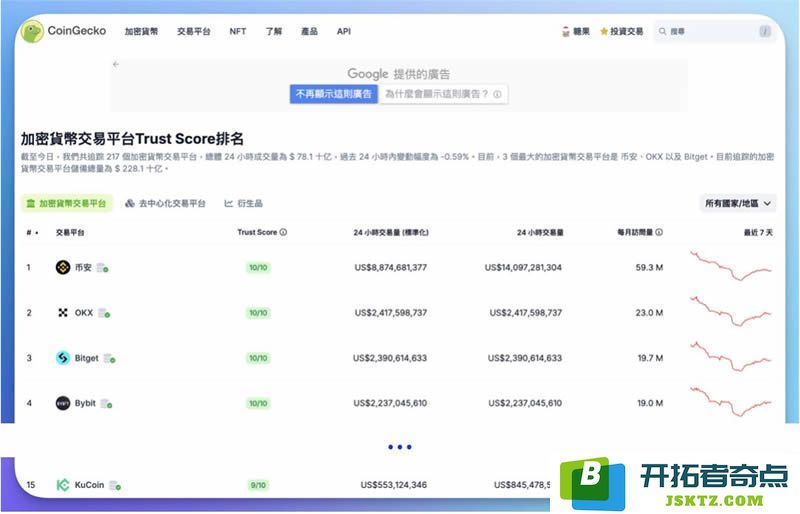Click the 衍生品 chart icon
Image resolution: width=800 pixels, height=514 pixels.
click(x=229, y=203)
